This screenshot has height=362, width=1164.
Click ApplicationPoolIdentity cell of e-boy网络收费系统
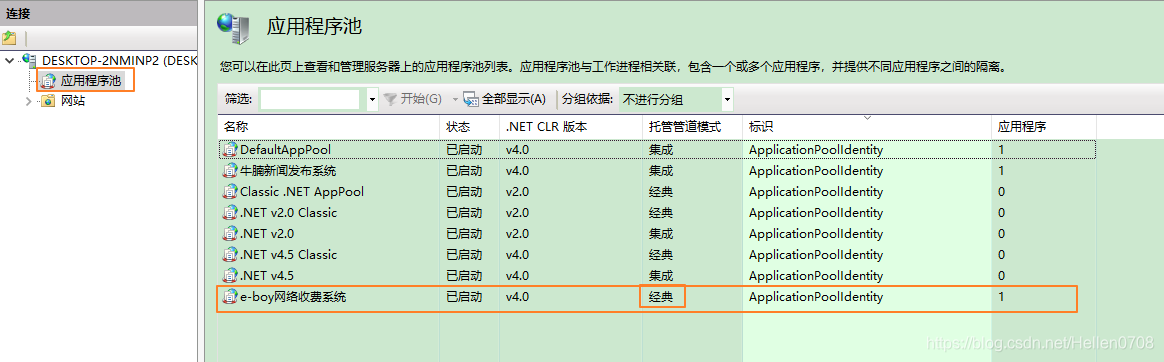(816, 297)
